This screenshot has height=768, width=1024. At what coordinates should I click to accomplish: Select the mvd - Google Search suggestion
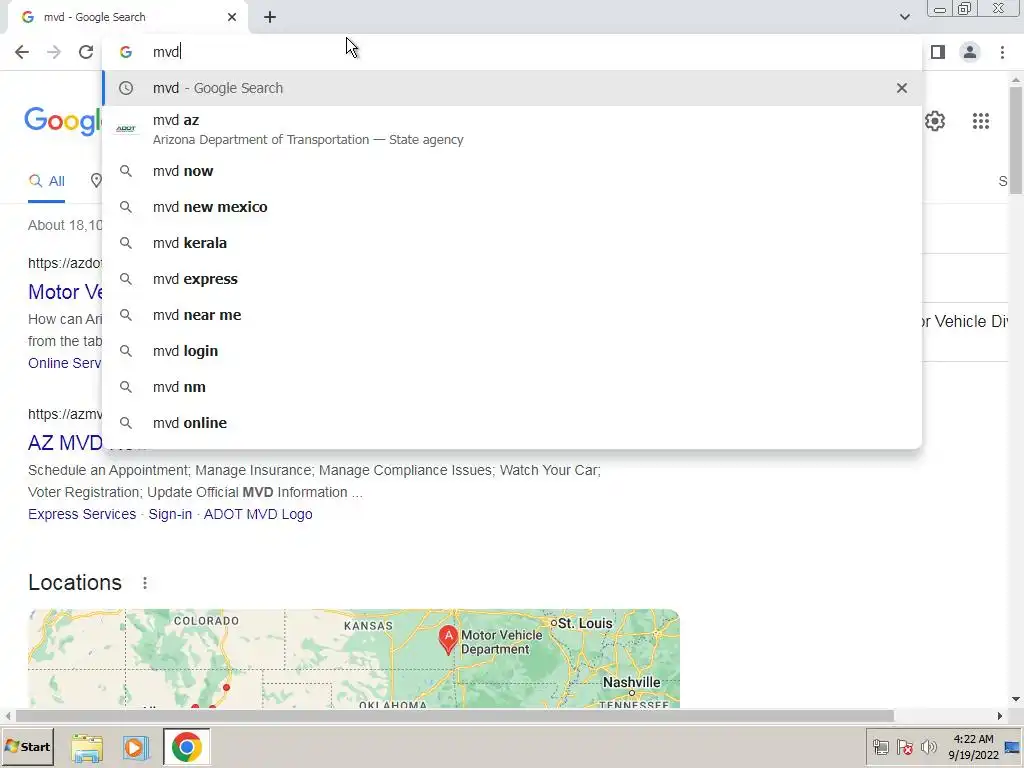point(512,88)
